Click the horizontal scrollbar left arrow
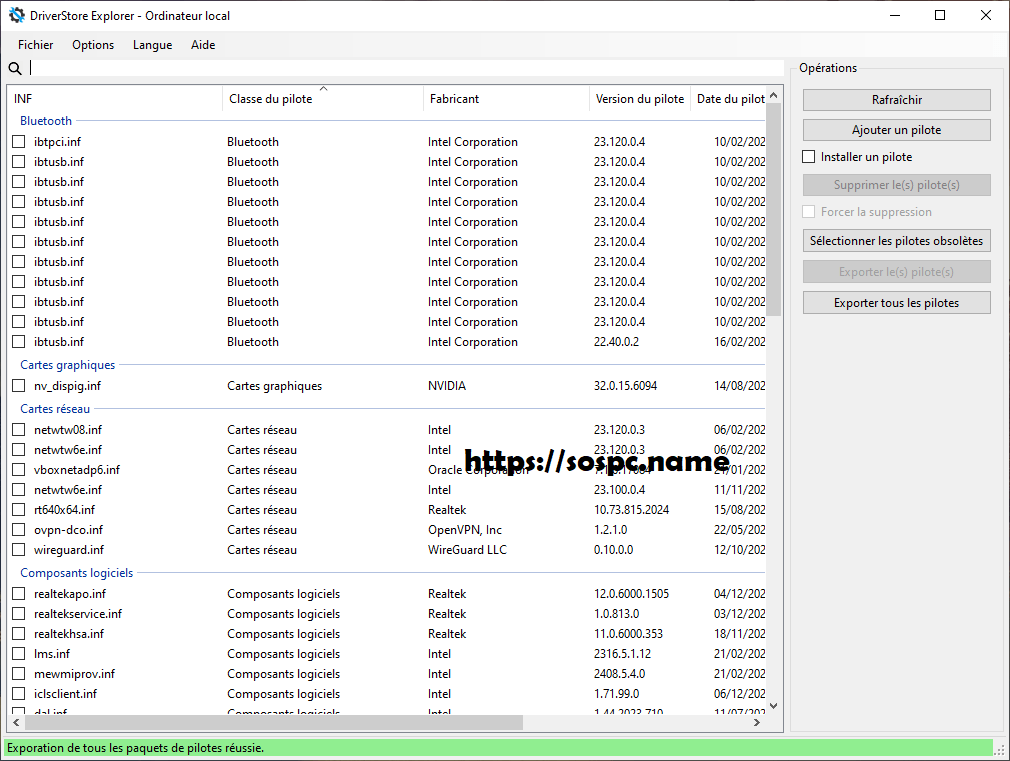This screenshot has width=1010, height=761. pyautogui.click(x=17, y=722)
